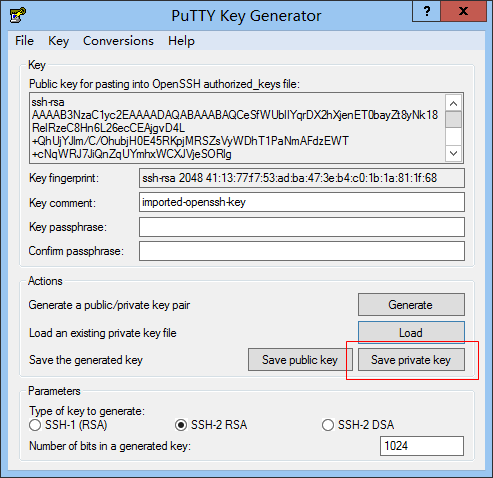Open the Key menu
The height and width of the screenshot is (478, 493).
pyautogui.click(x=58, y=41)
